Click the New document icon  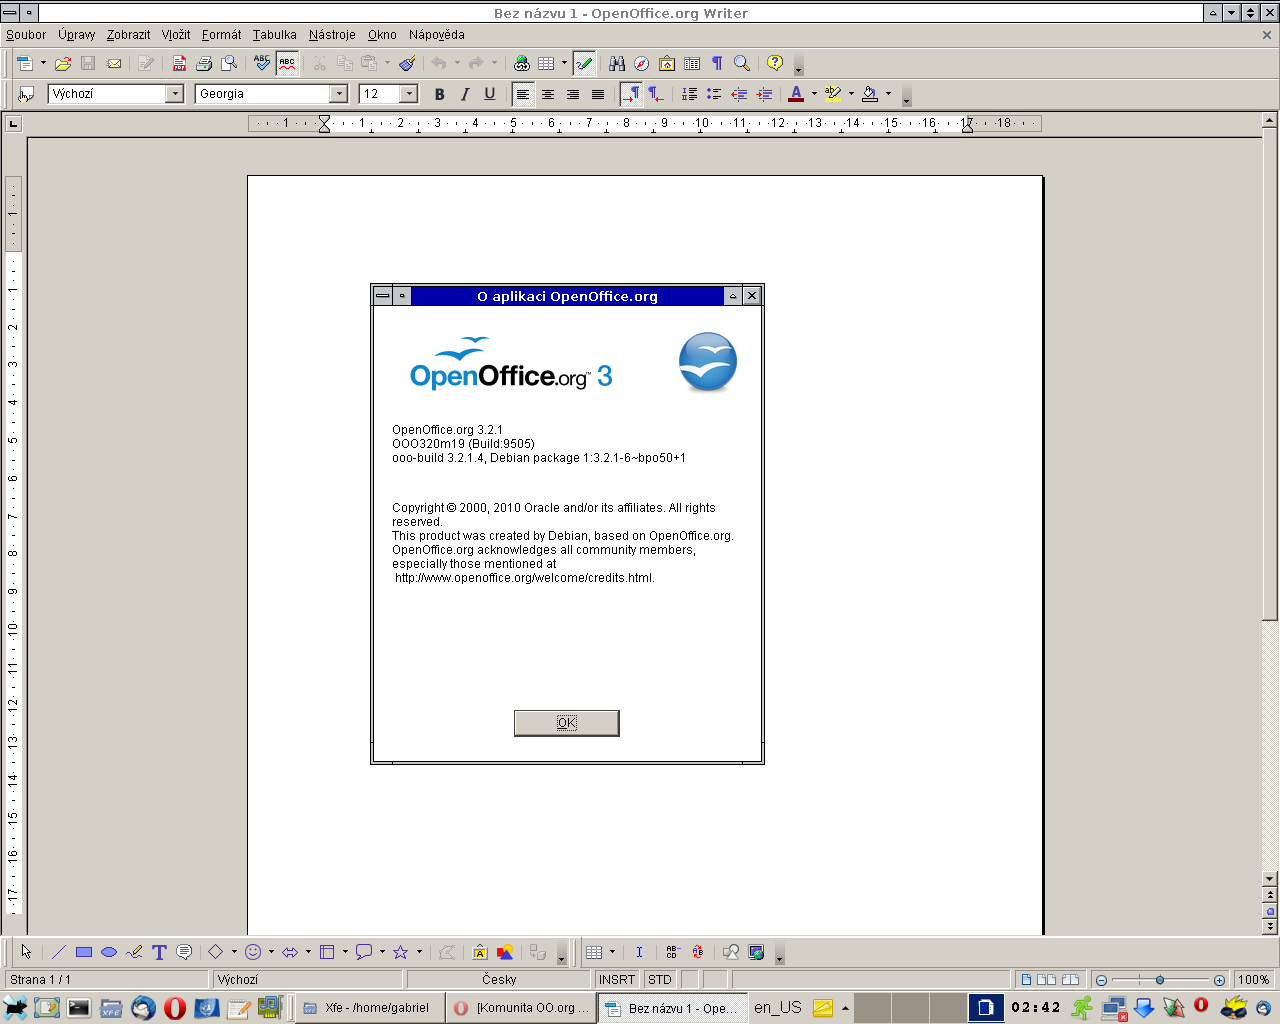(25, 63)
